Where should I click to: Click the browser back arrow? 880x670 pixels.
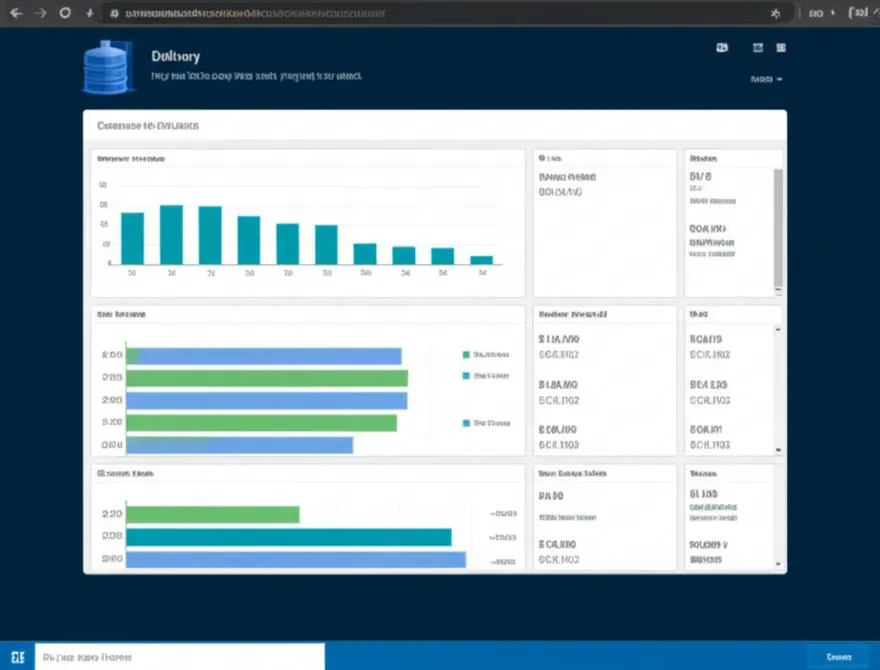pyautogui.click(x=16, y=13)
